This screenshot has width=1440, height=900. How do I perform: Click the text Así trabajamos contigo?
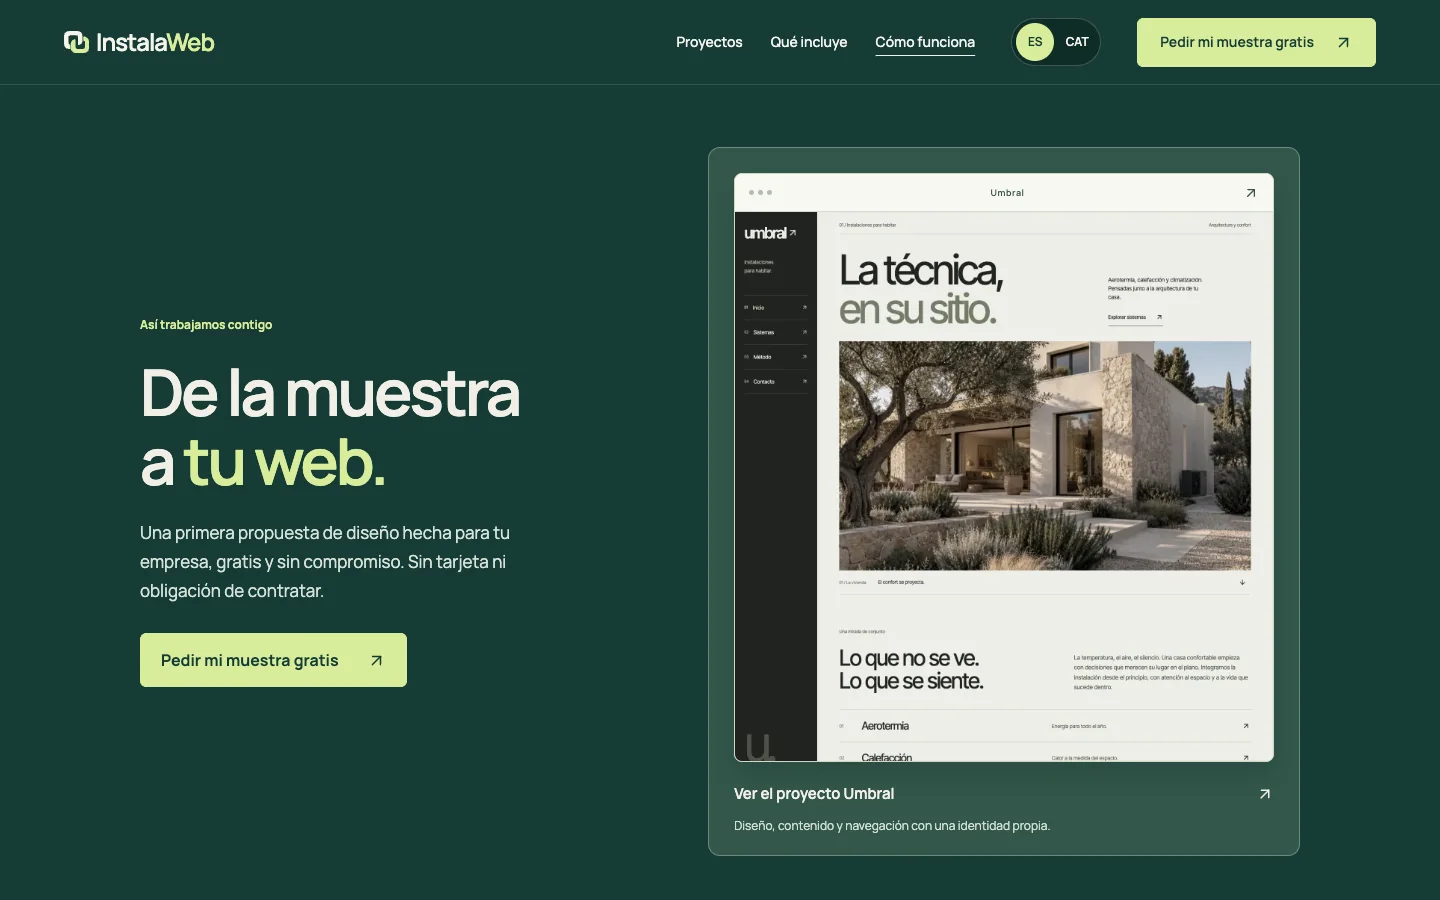coord(206,325)
